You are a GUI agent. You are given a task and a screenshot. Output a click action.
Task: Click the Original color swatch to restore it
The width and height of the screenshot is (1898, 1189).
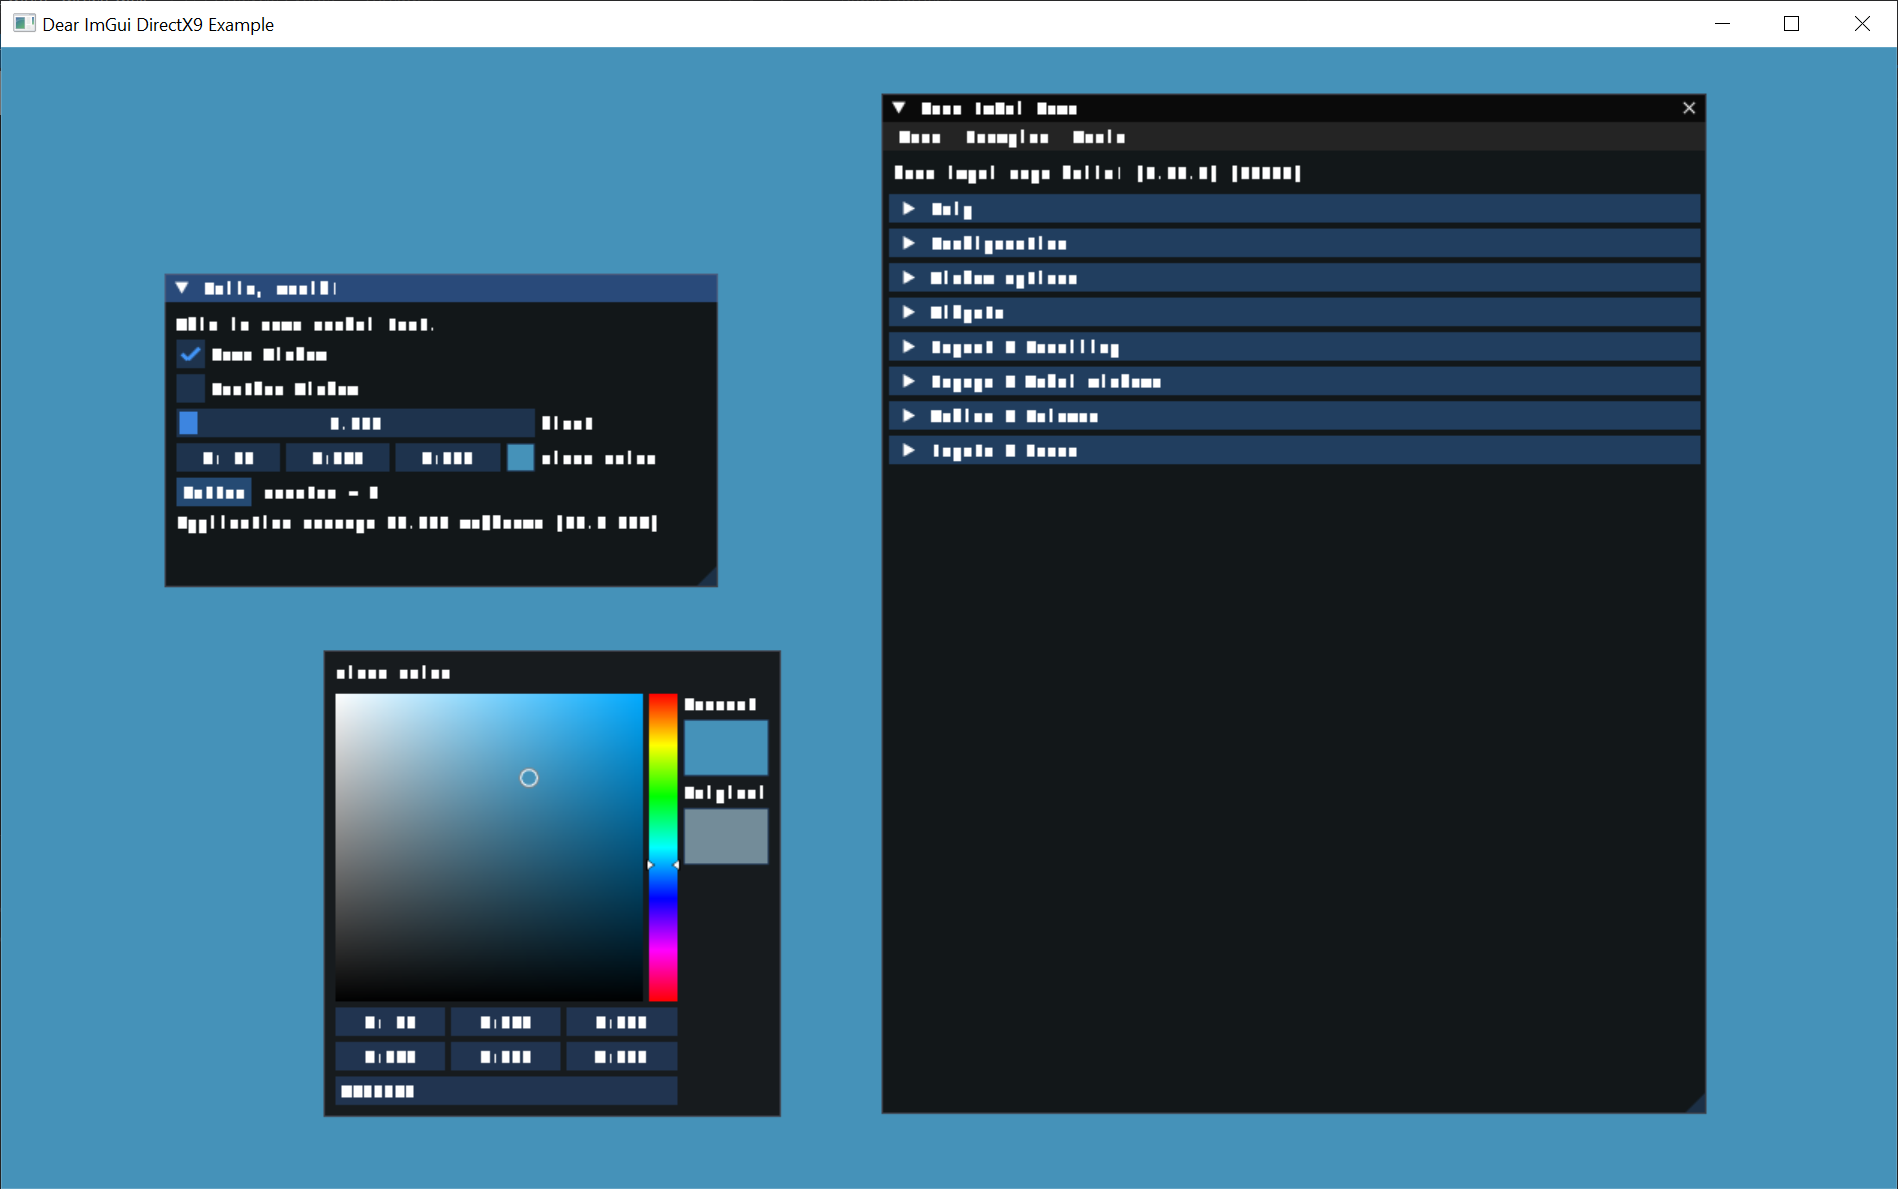[x=726, y=836]
